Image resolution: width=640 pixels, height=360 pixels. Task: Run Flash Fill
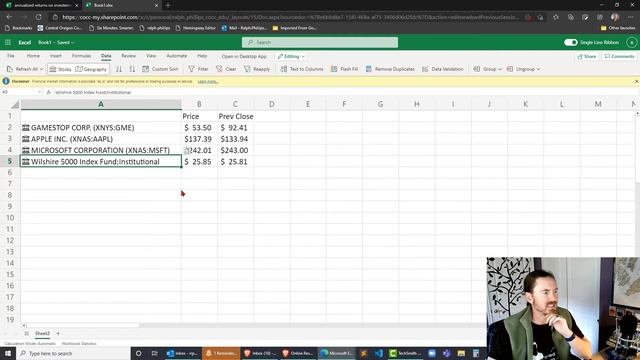[344, 69]
